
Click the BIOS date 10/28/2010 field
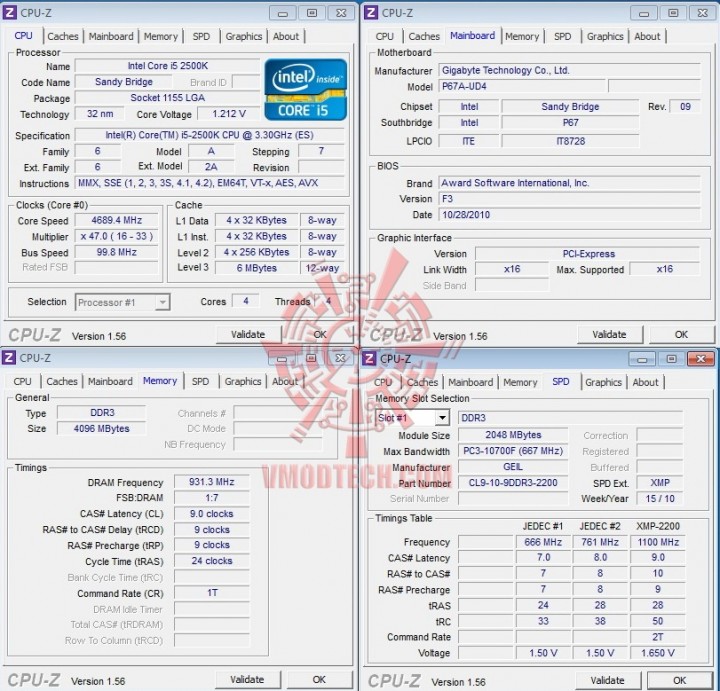click(x=569, y=215)
